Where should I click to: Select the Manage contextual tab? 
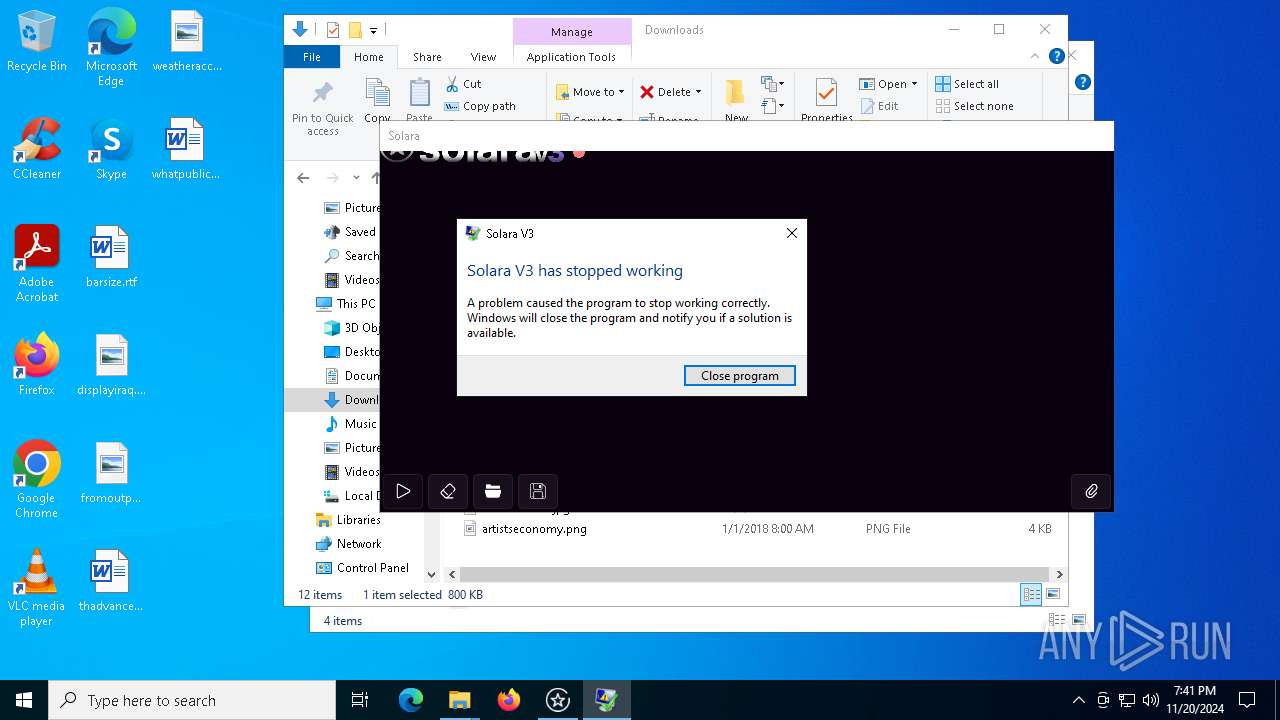click(572, 32)
